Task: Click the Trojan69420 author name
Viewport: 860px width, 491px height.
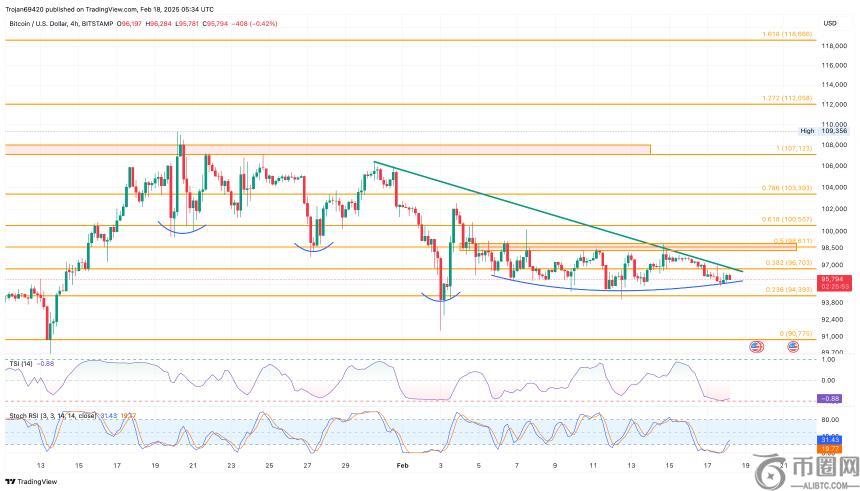Action: pyautogui.click(x=27, y=8)
